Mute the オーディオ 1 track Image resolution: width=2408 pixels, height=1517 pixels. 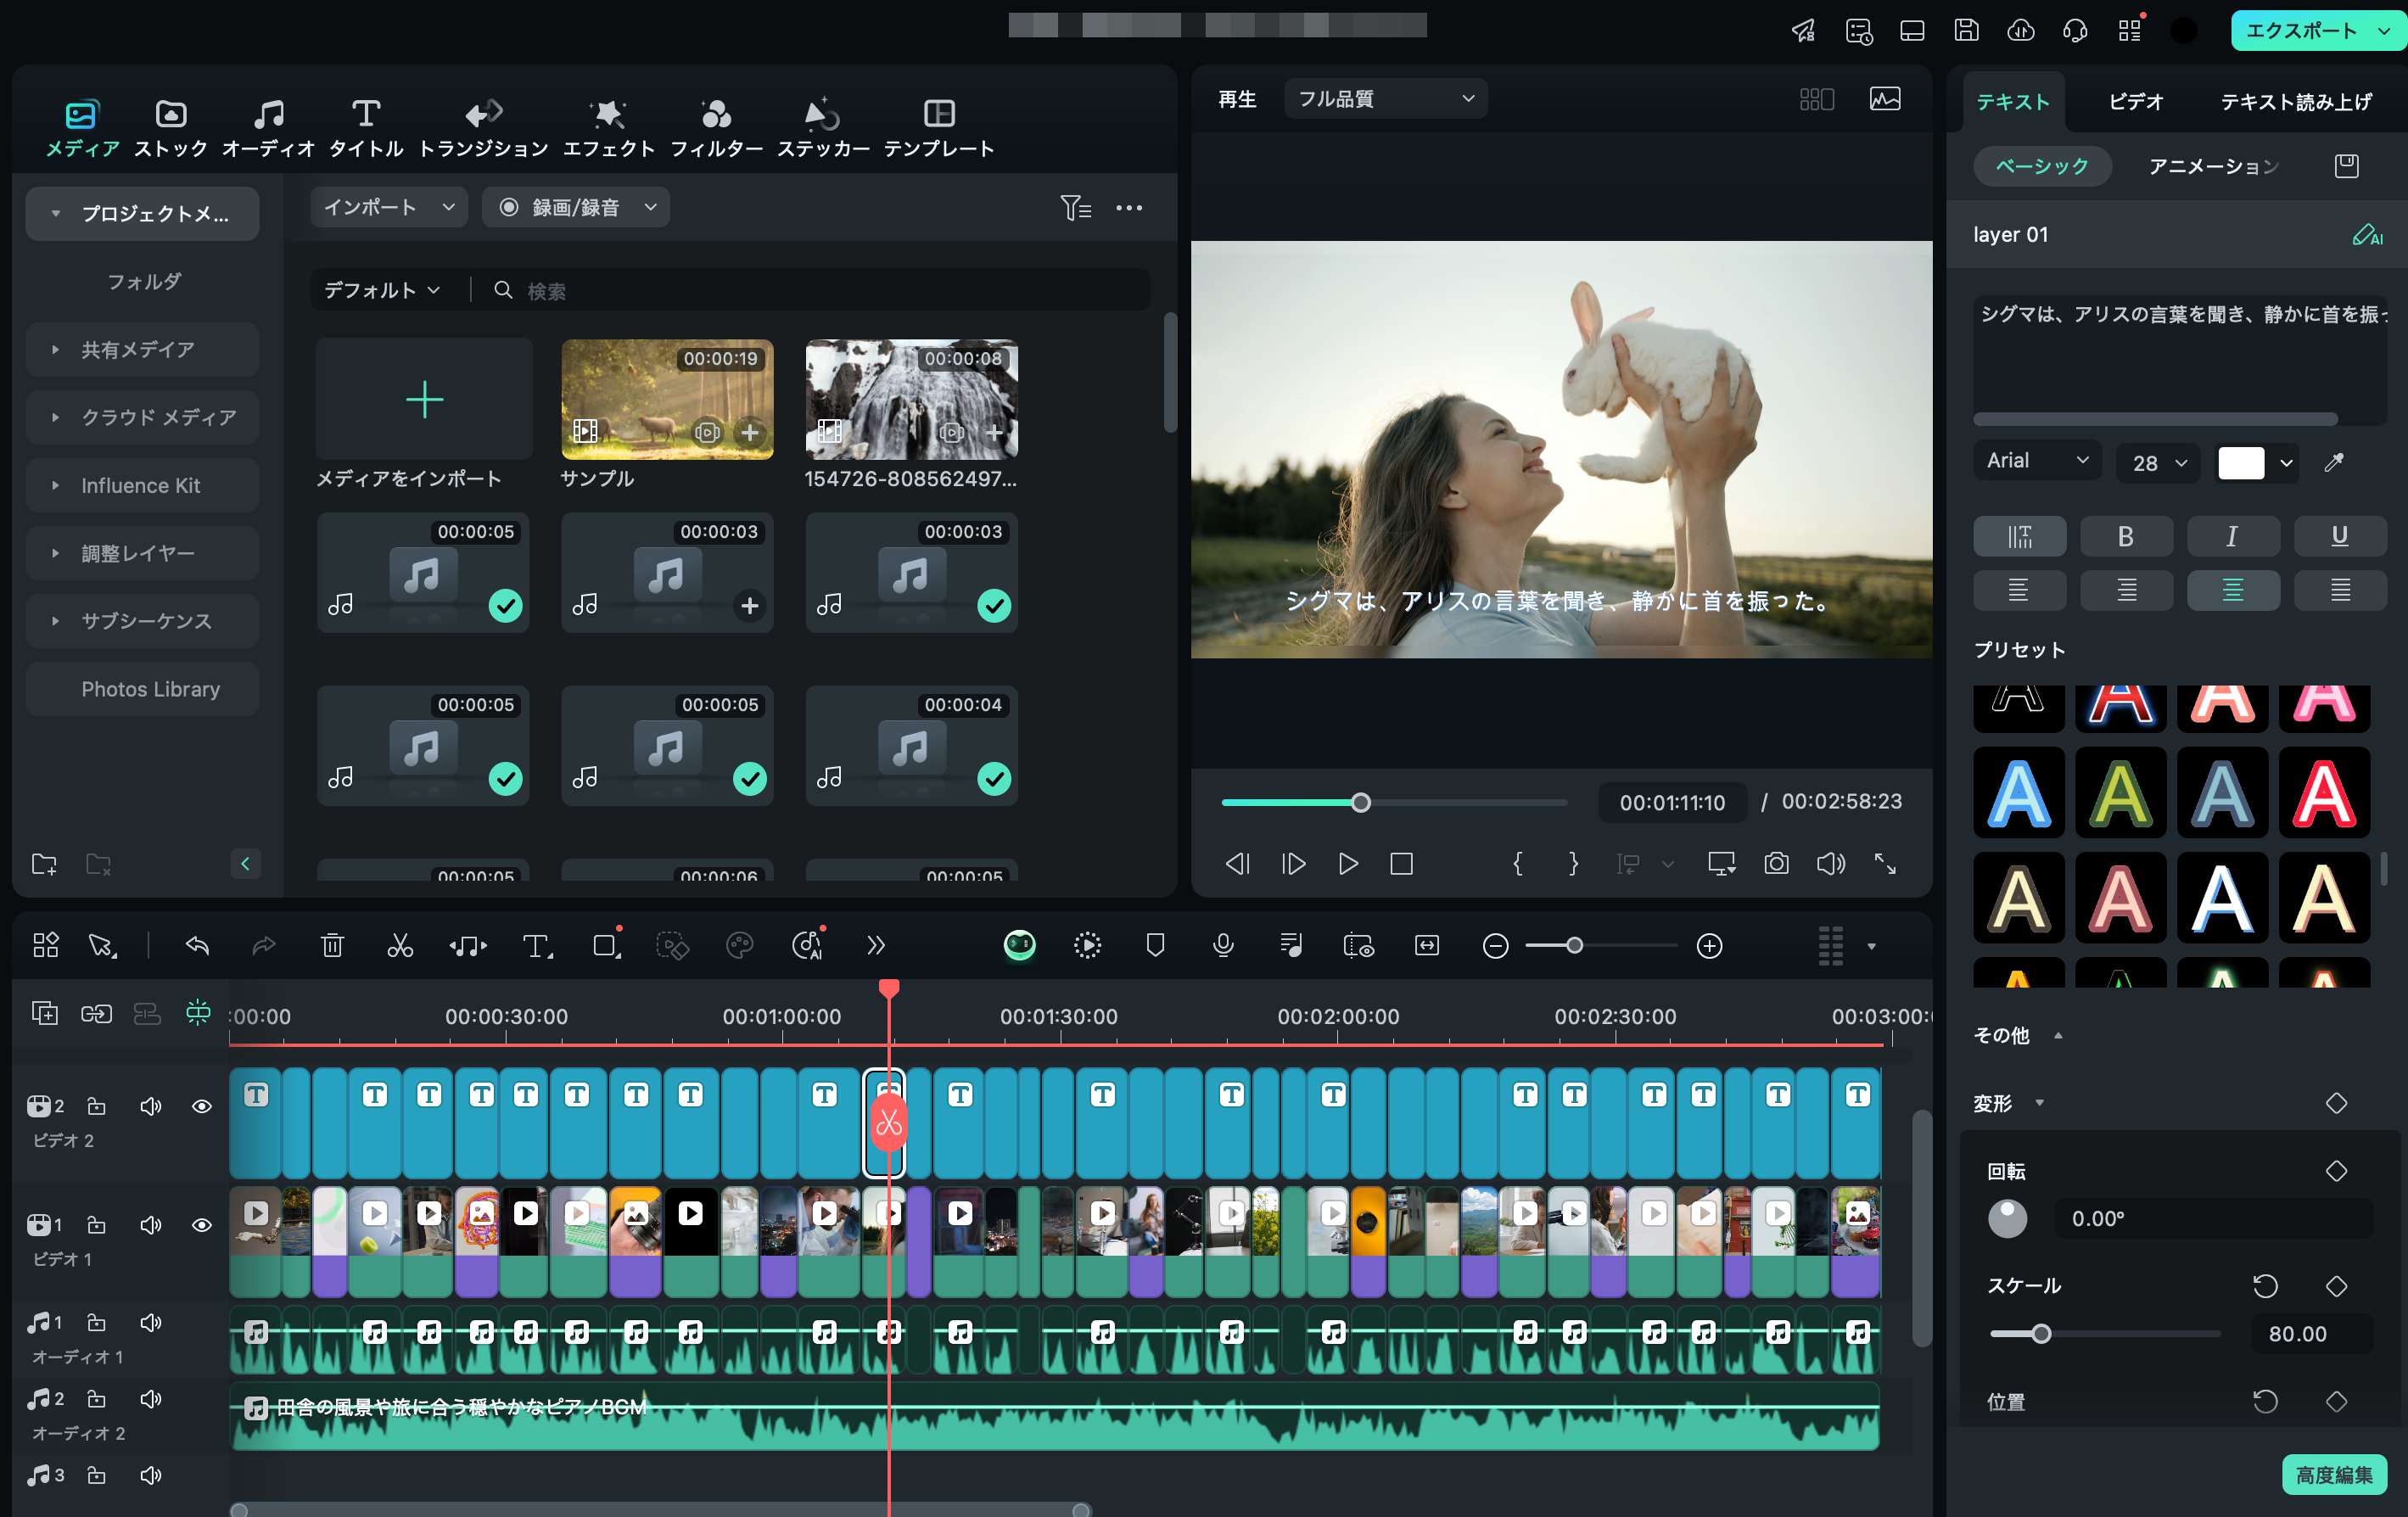tap(151, 1322)
